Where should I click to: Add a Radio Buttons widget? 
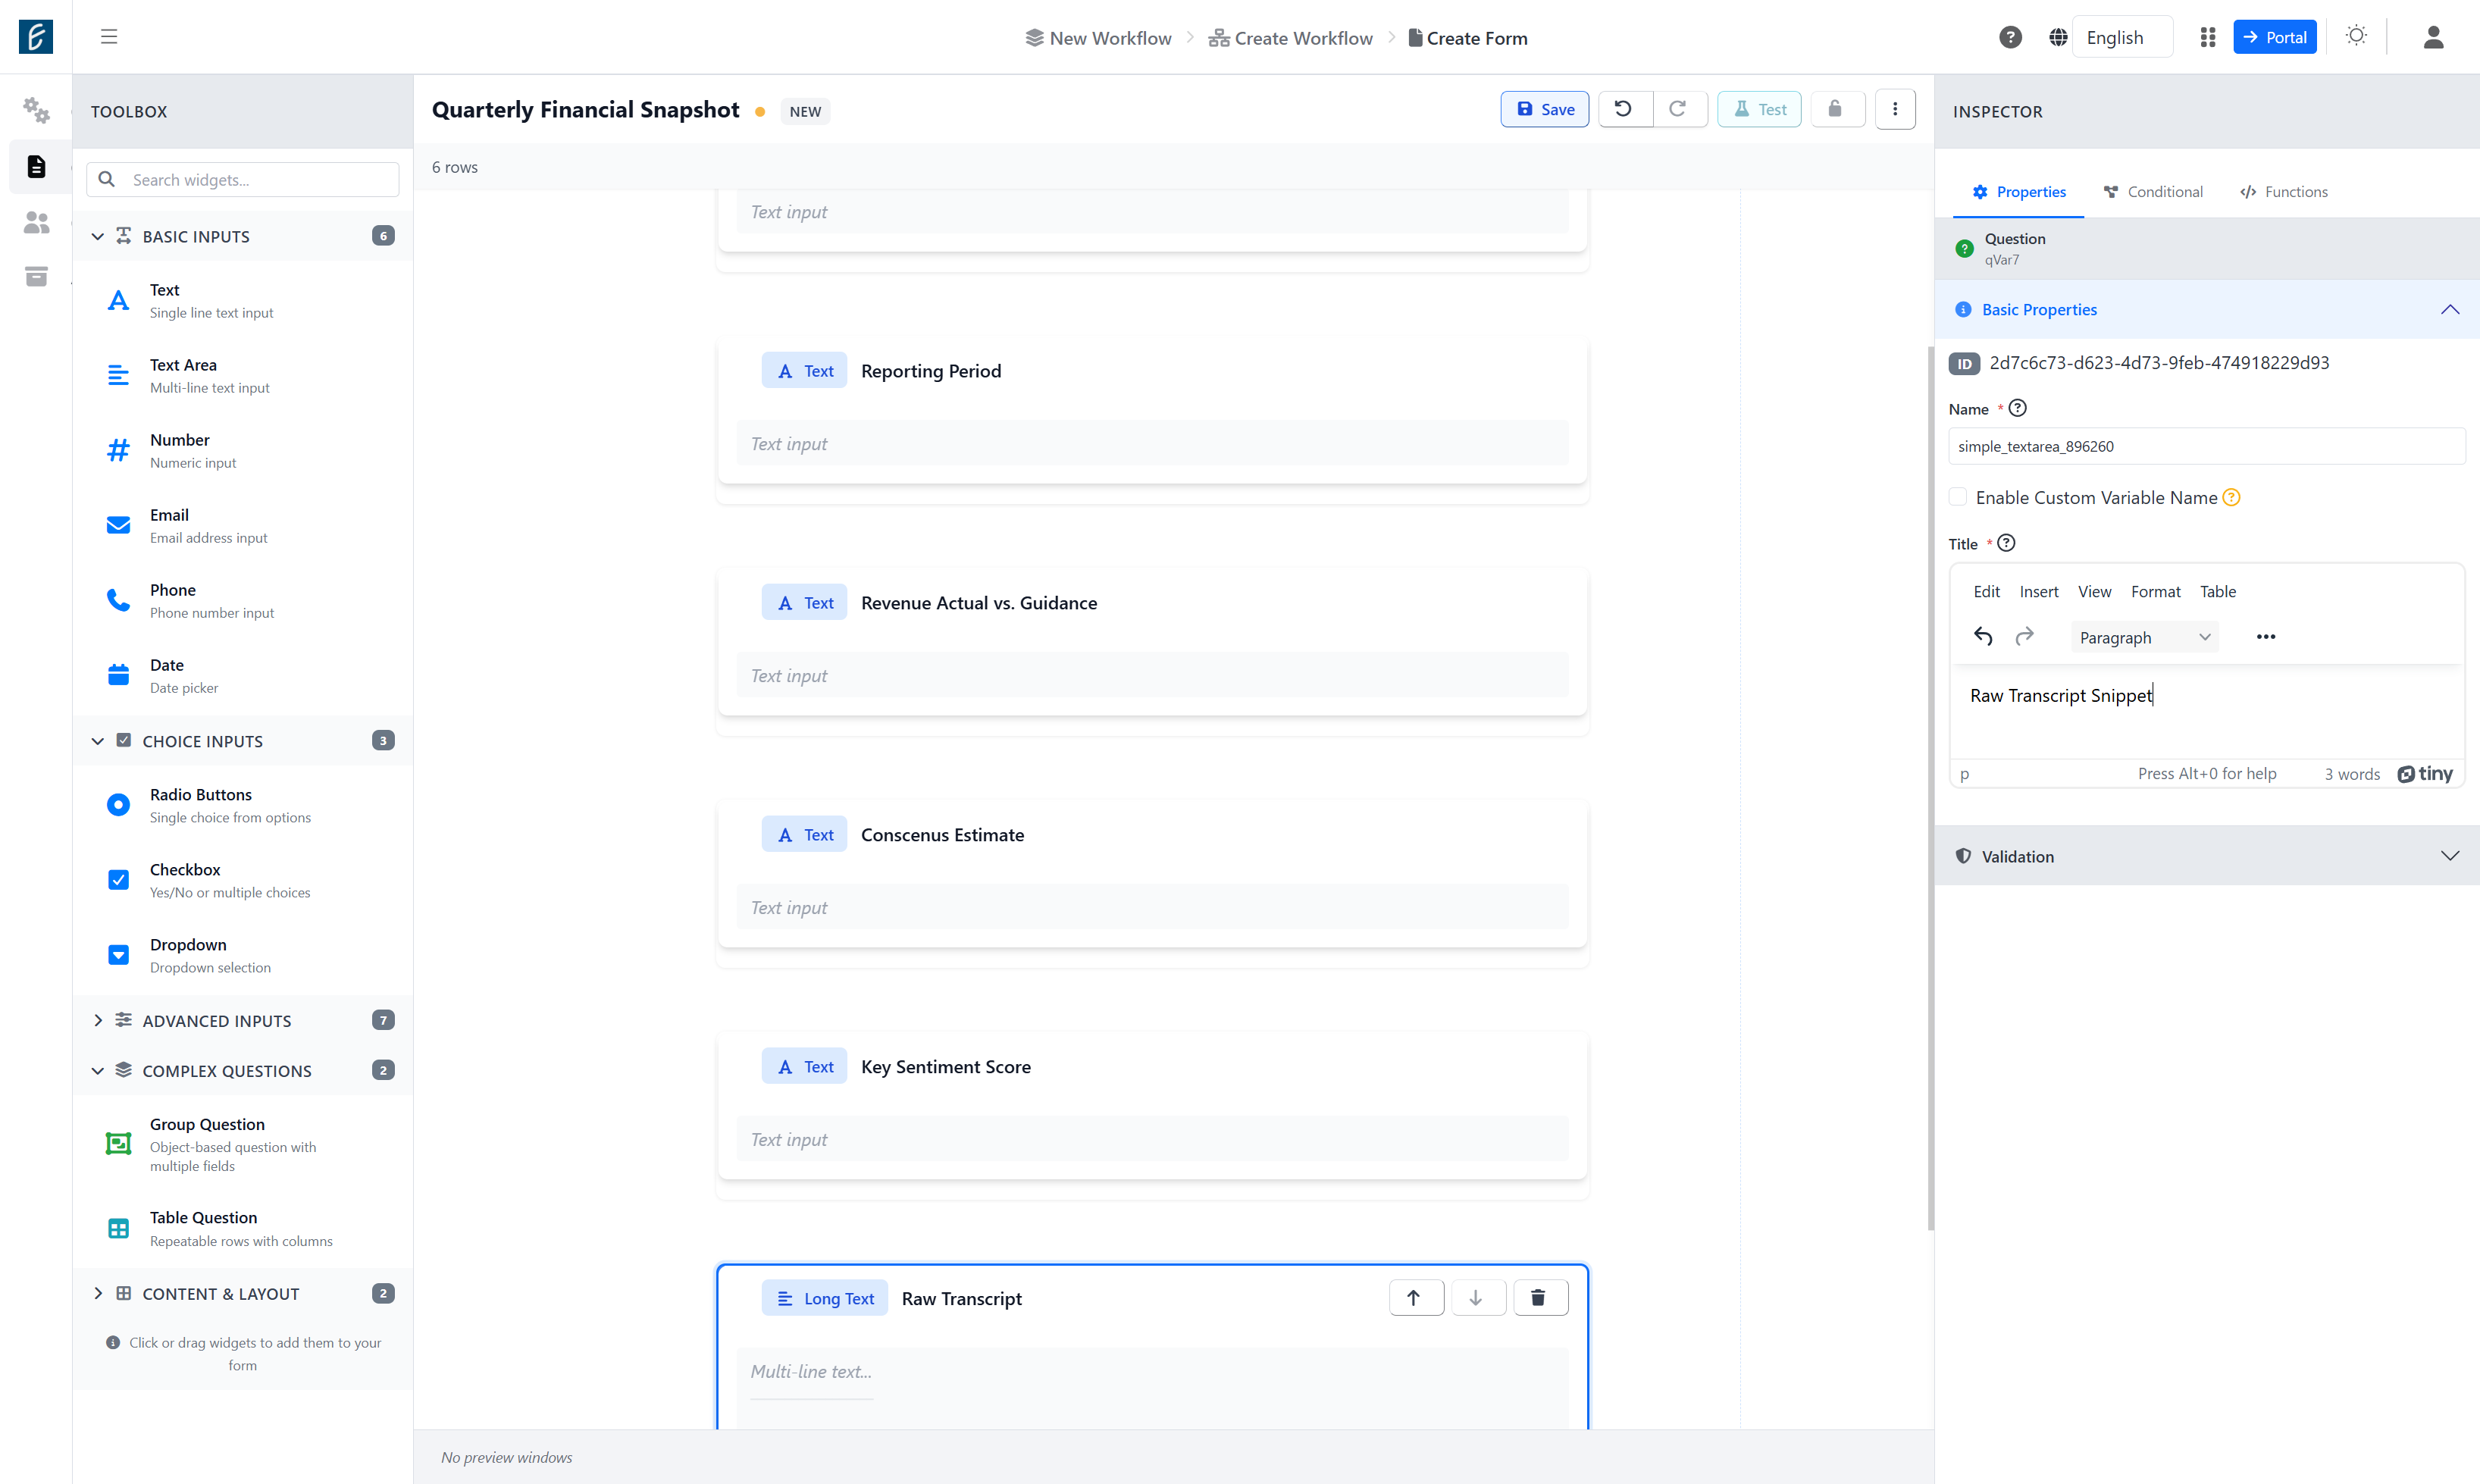point(243,805)
